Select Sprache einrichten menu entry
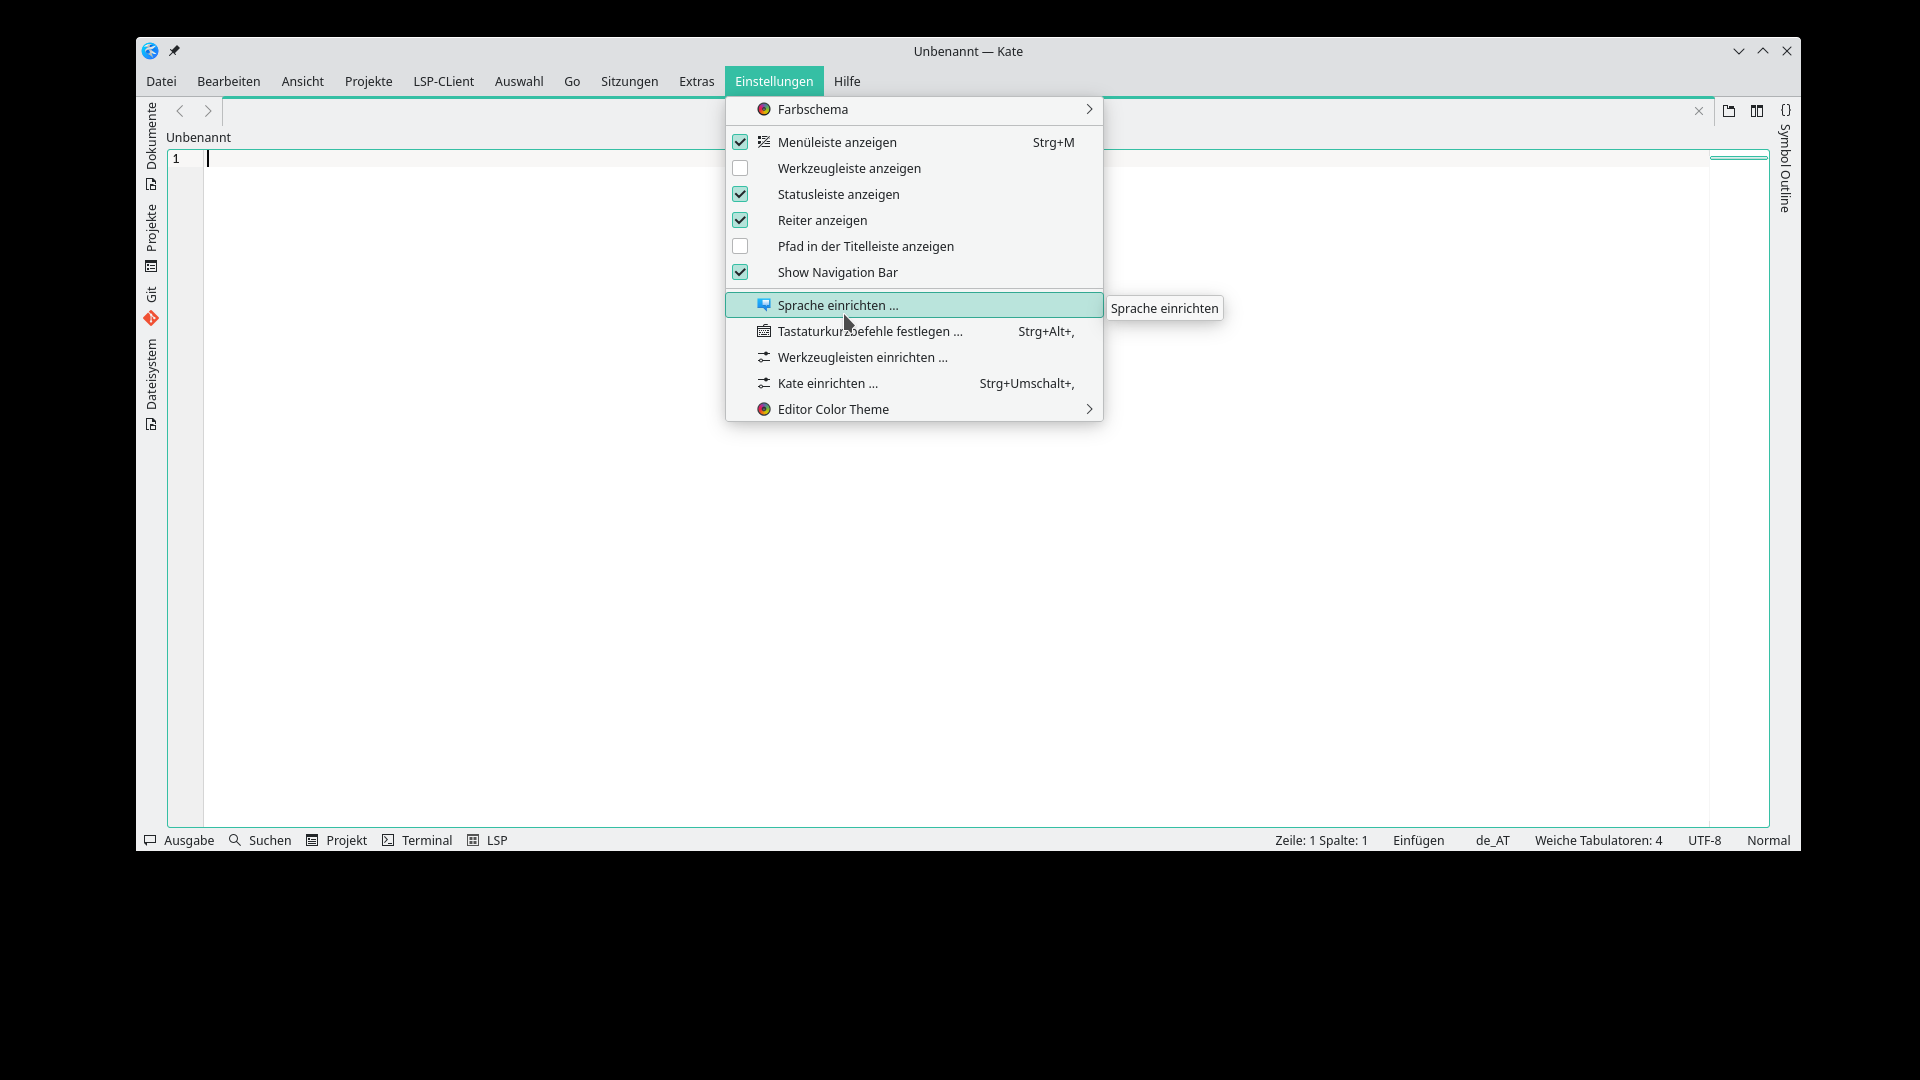1920x1080 pixels. (914, 305)
